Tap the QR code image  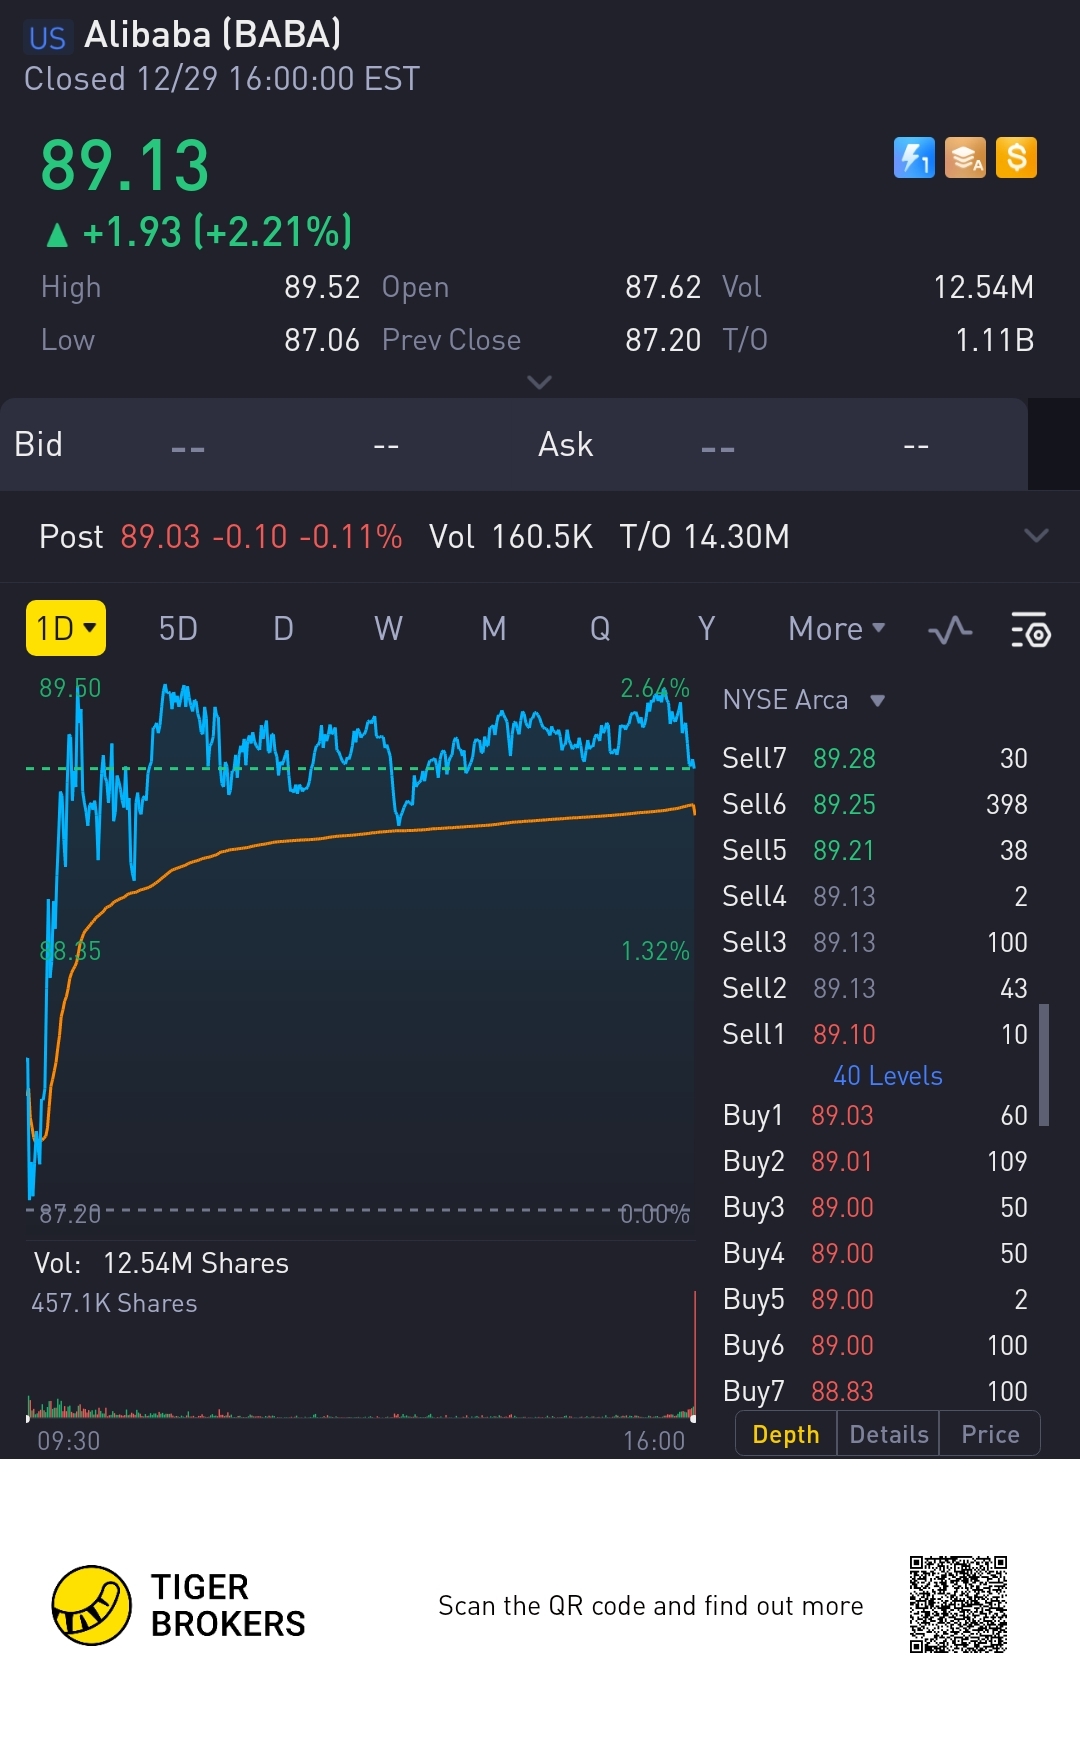click(958, 1604)
